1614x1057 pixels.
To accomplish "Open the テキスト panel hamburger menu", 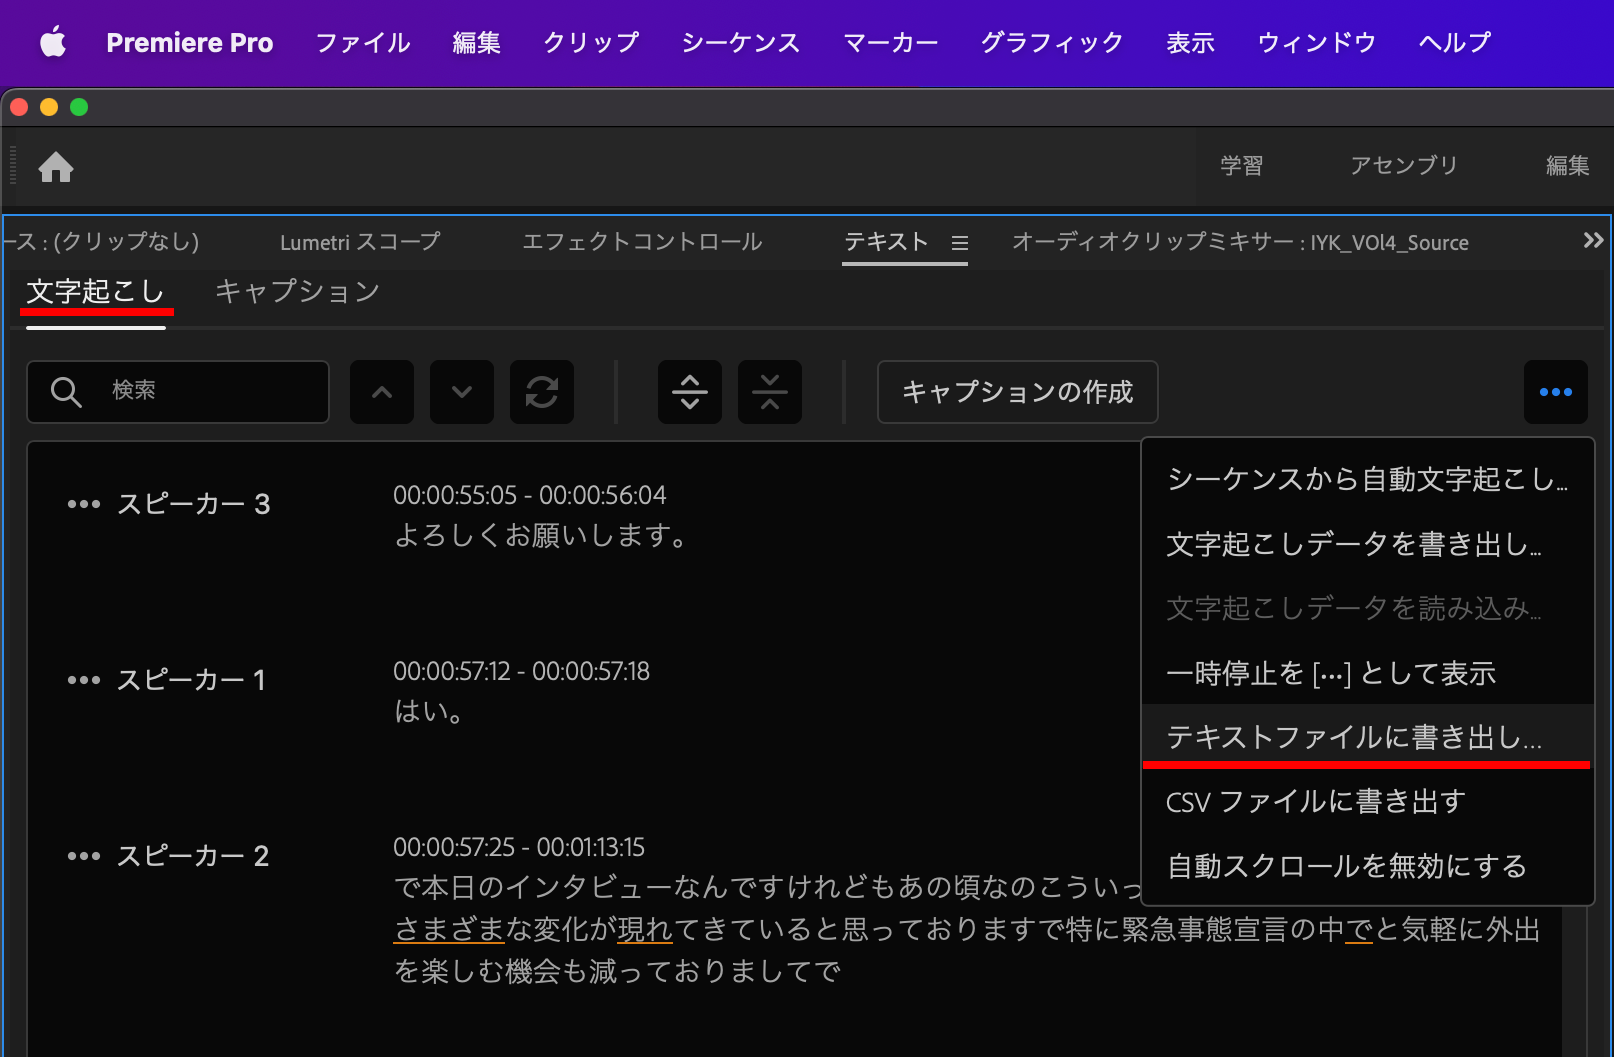I will pos(960,243).
